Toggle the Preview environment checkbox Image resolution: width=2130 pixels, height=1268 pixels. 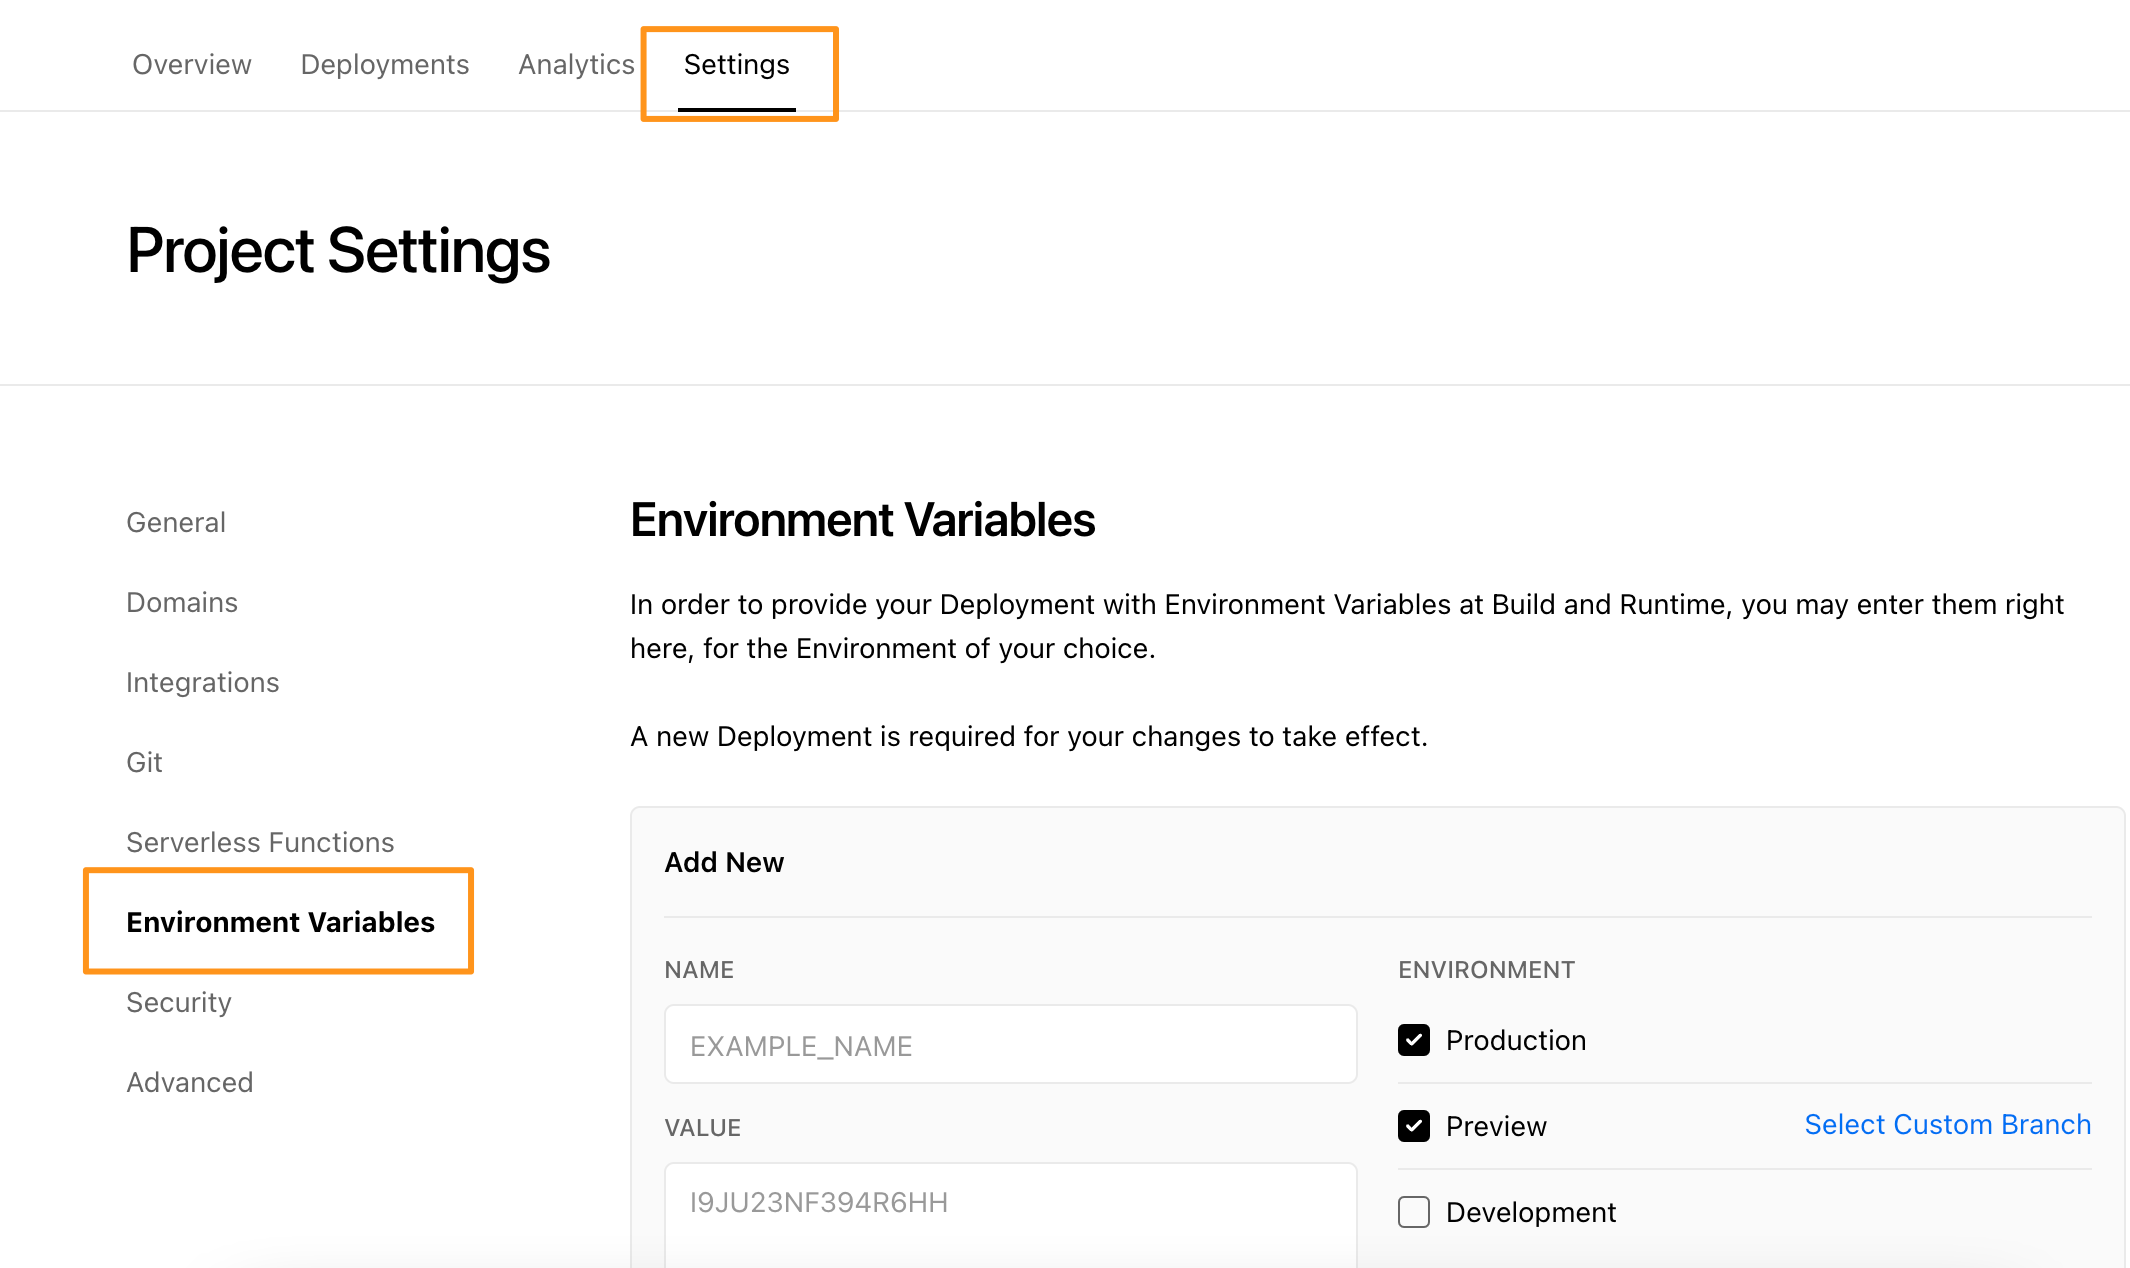(x=1414, y=1126)
